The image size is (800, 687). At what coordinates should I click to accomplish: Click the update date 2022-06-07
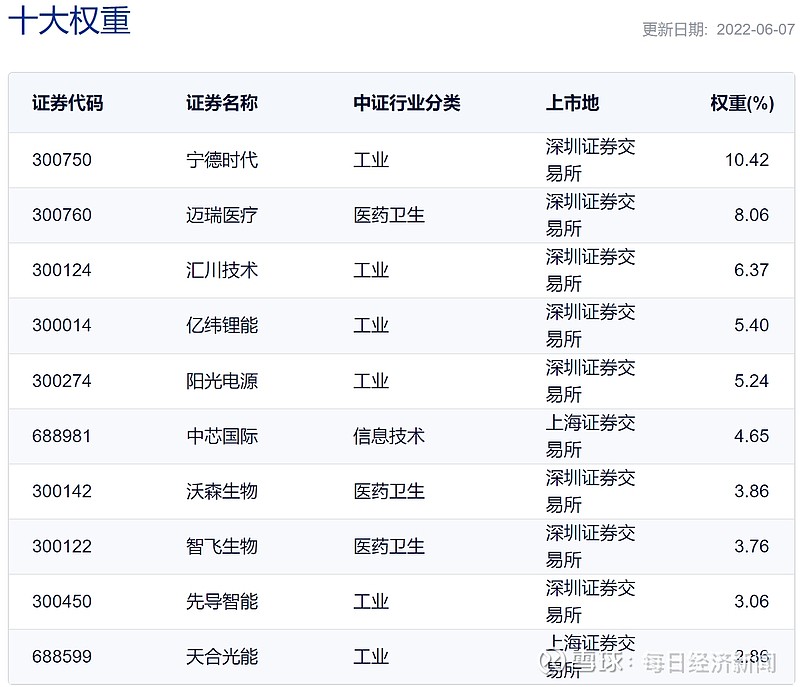pos(756,30)
